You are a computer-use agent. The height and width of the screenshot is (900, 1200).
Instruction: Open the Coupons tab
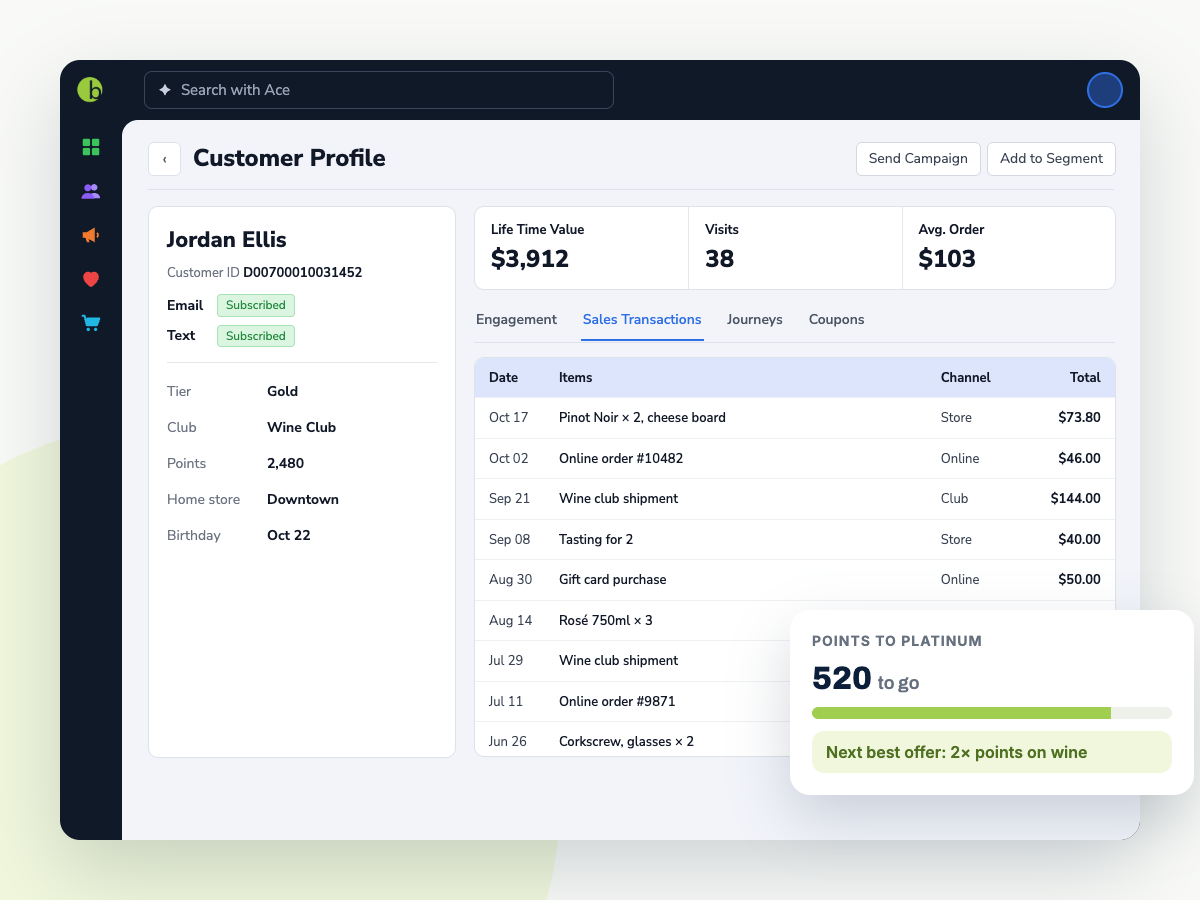point(837,320)
